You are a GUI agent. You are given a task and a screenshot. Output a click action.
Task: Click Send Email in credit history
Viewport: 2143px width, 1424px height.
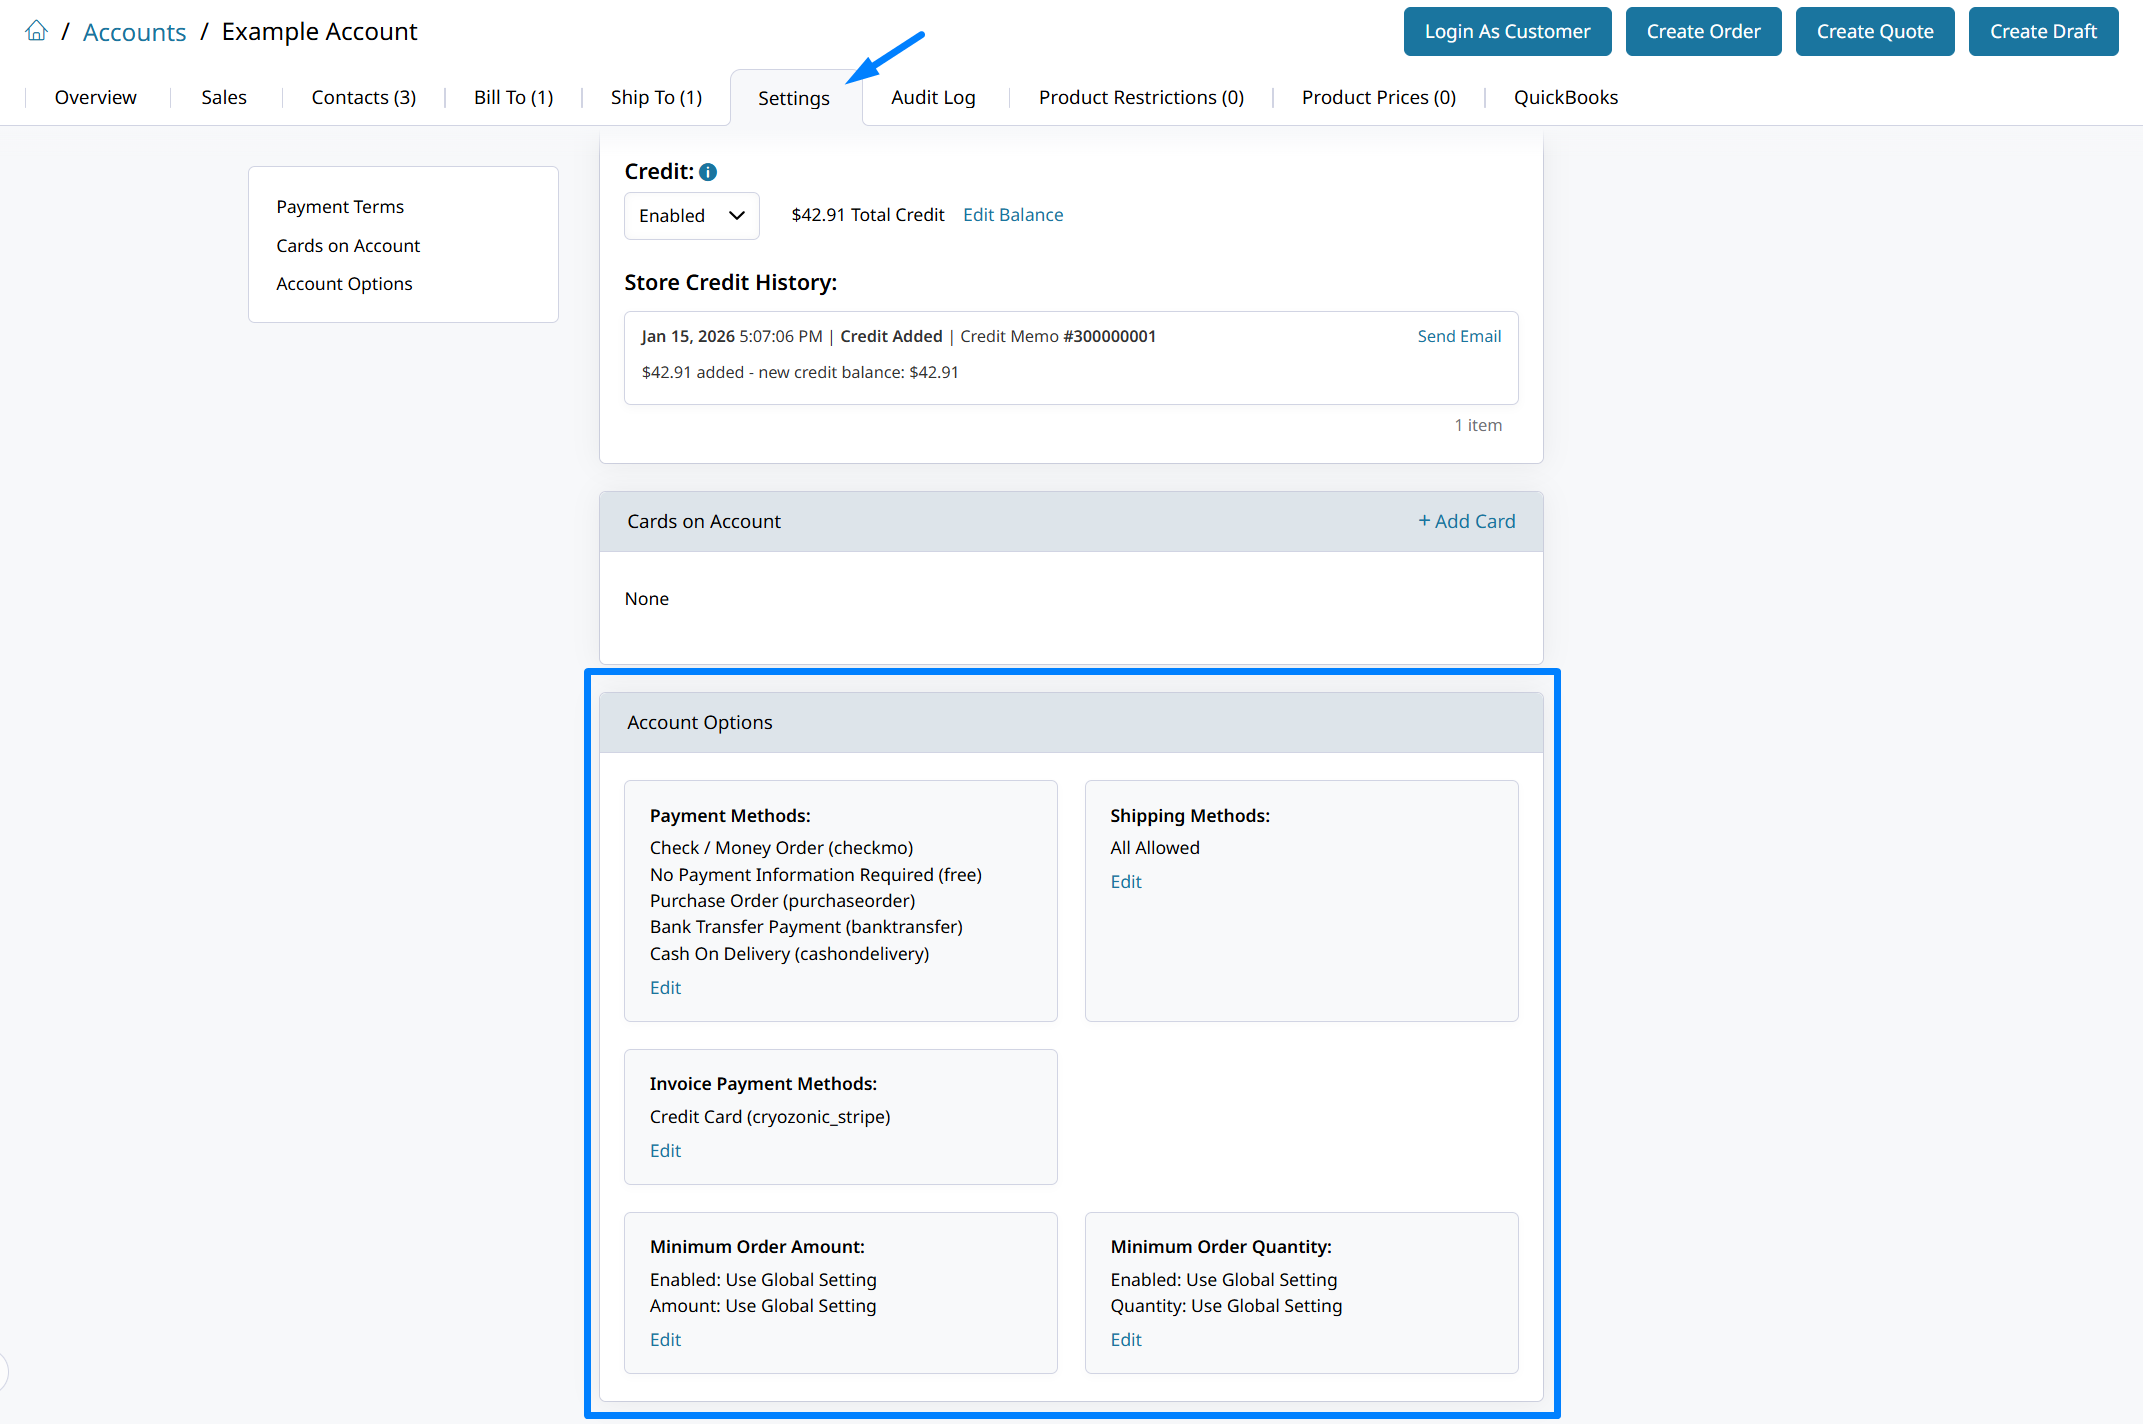(x=1458, y=336)
